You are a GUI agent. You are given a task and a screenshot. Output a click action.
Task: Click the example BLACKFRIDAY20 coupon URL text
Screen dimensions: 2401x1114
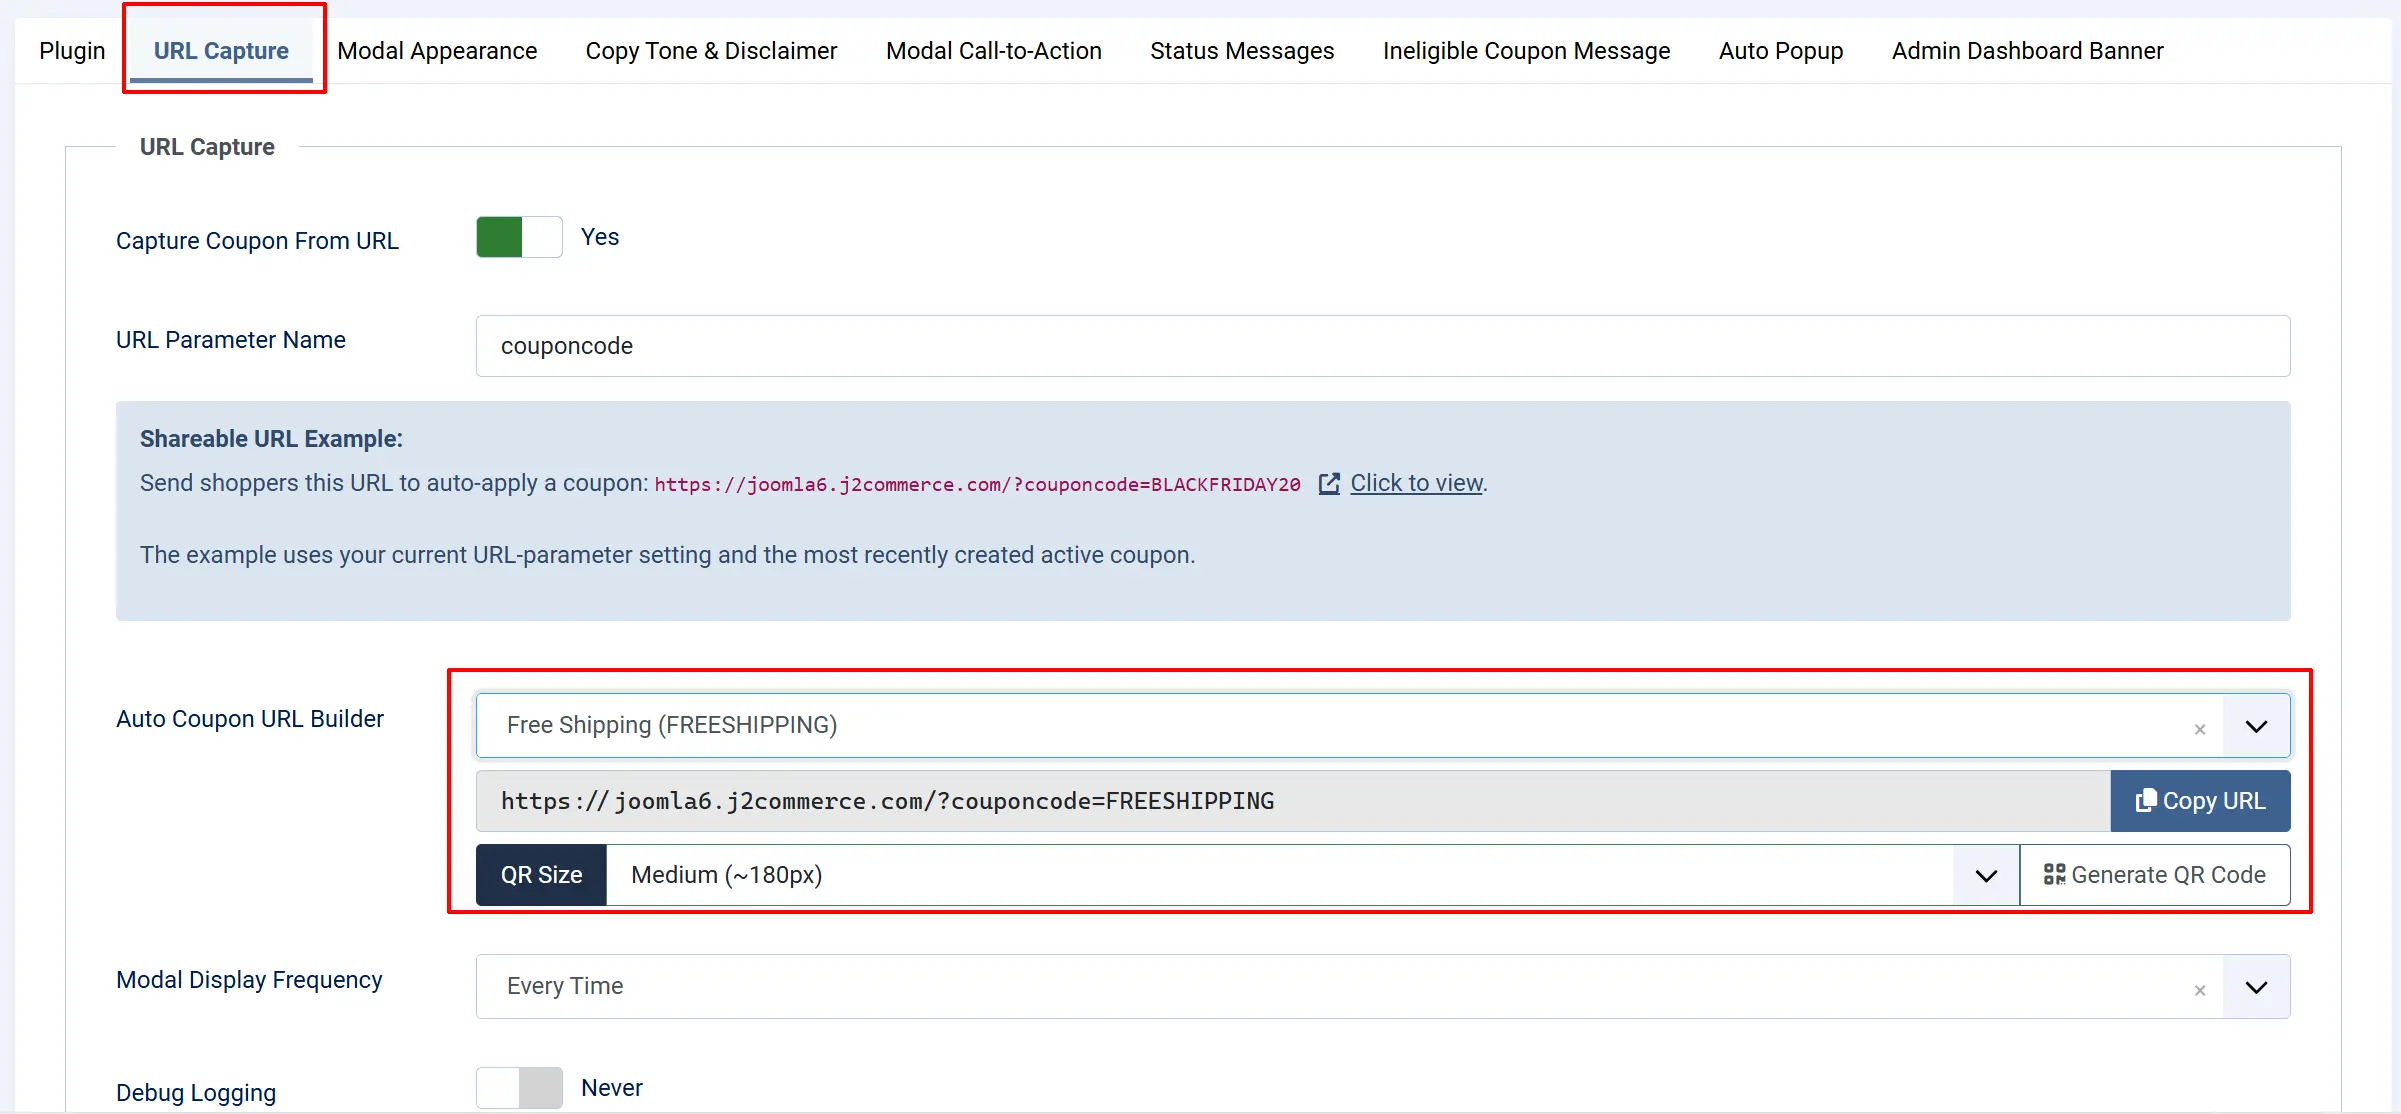coord(977,485)
